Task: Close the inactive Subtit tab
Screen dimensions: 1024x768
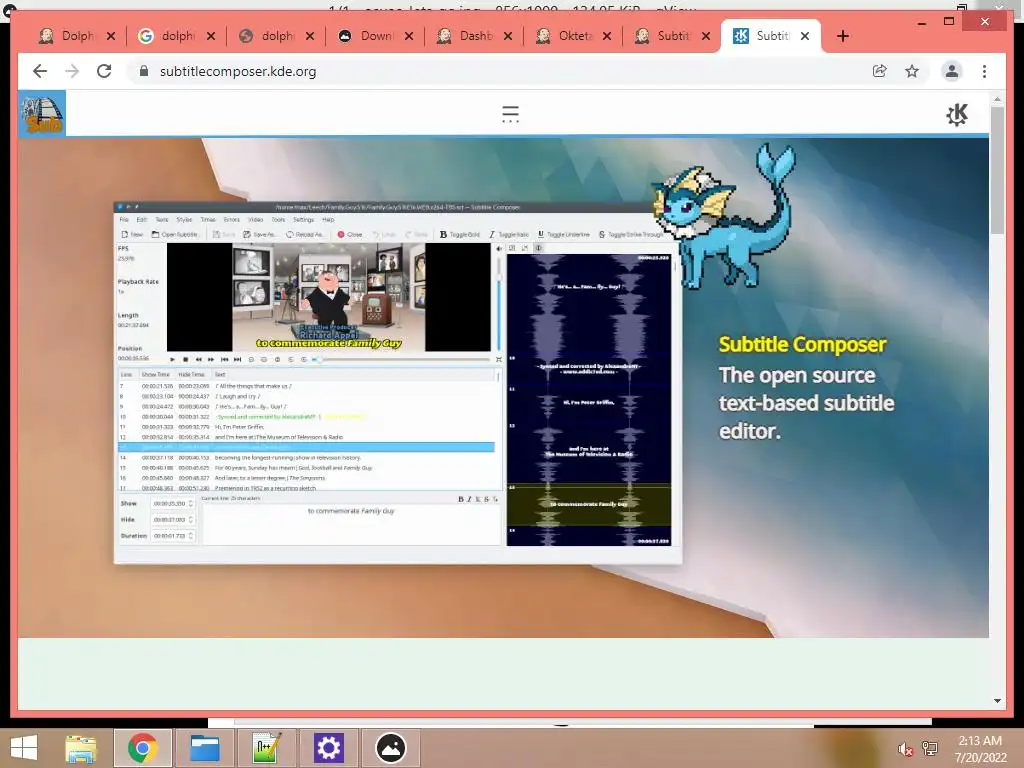Action: pos(706,36)
